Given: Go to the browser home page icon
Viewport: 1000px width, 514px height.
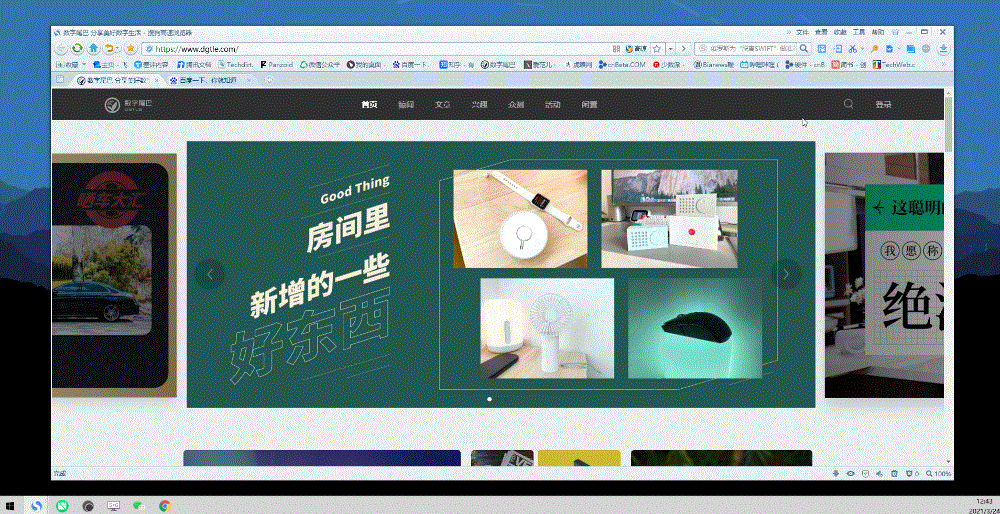Looking at the screenshot, I should pos(94,48).
